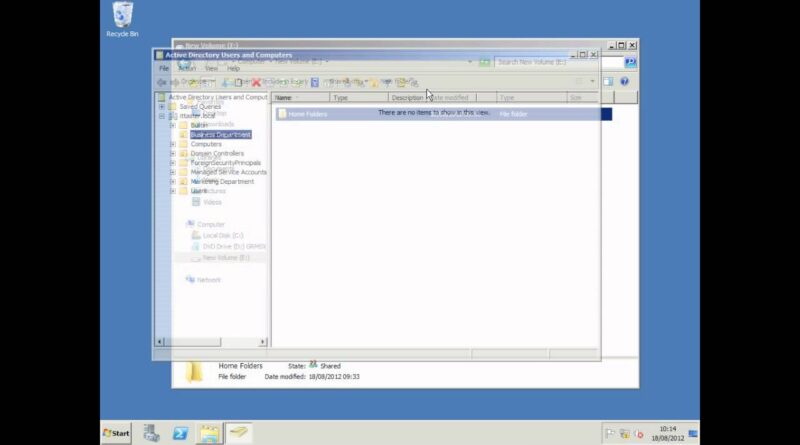Select Local Disk (C:) in Explorer
The width and height of the screenshot is (800, 445).
[x=218, y=235]
